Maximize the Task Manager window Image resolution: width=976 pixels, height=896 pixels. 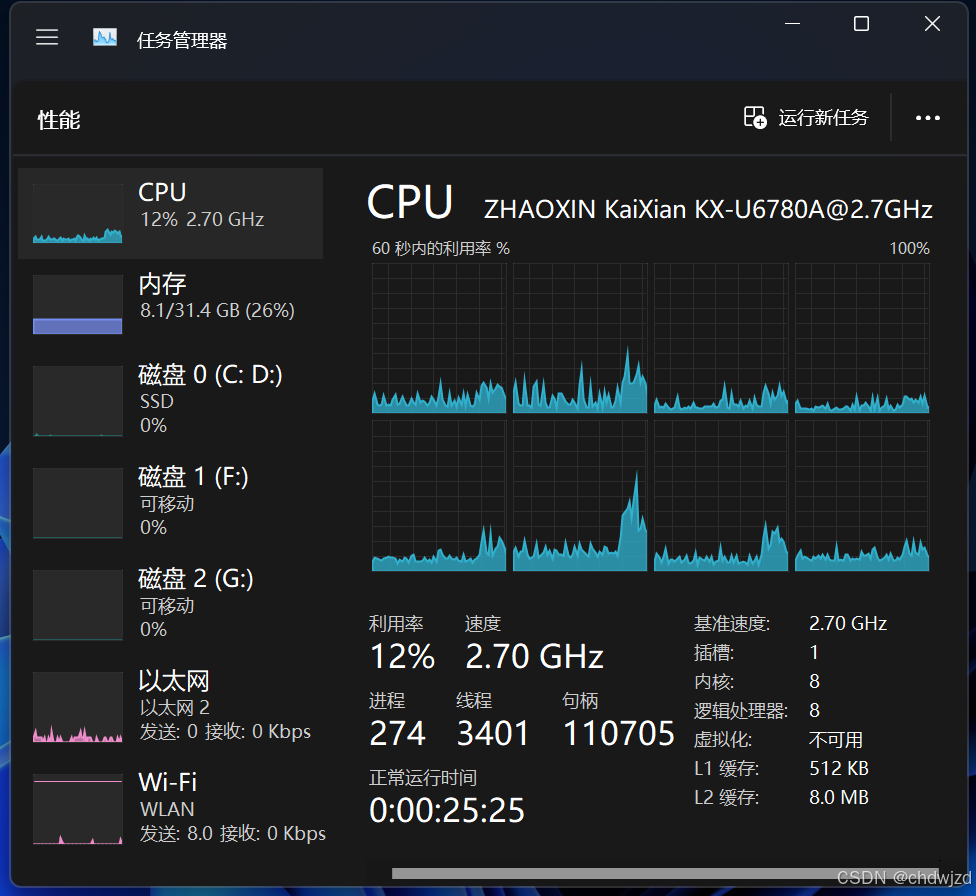[x=861, y=24]
